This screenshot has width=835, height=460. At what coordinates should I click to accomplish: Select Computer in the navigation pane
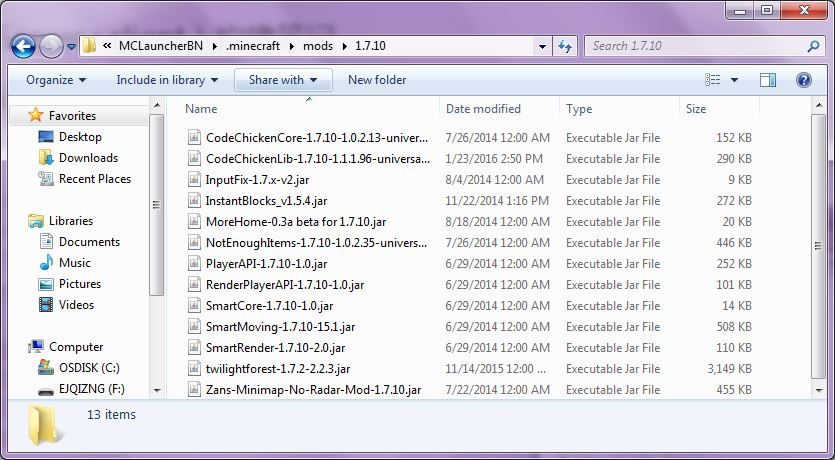[76, 347]
